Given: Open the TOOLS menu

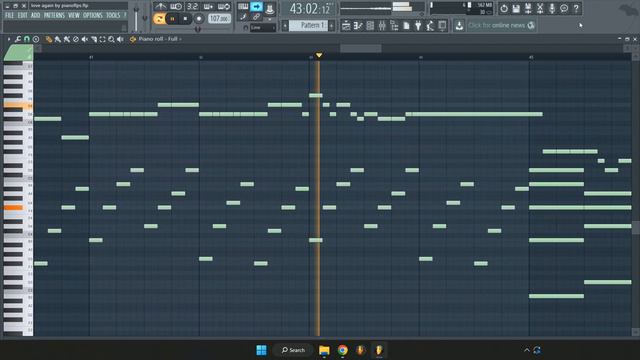Looking at the screenshot, I should tap(113, 16).
